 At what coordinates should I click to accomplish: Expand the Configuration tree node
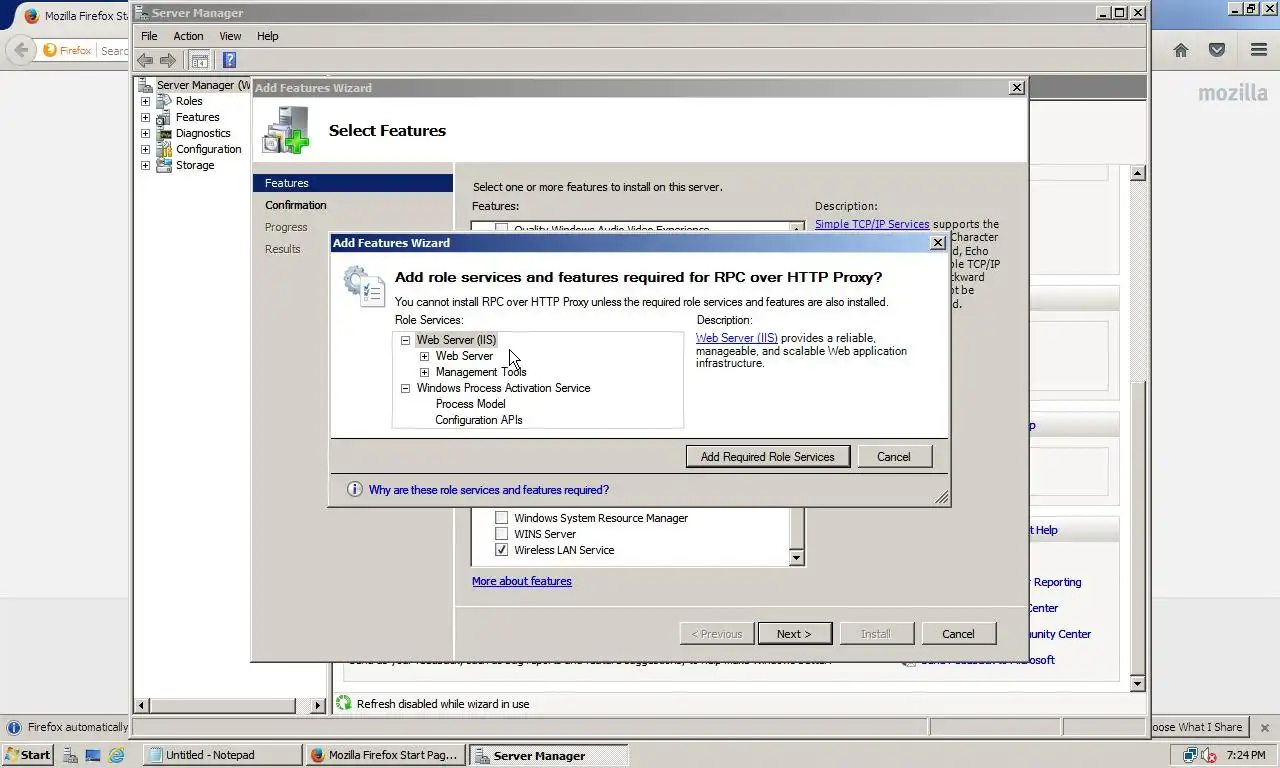coord(145,149)
